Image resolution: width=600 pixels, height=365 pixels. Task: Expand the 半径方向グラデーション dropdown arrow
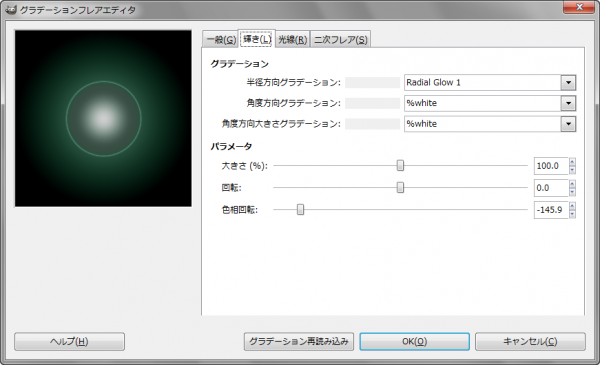[x=568, y=83]
